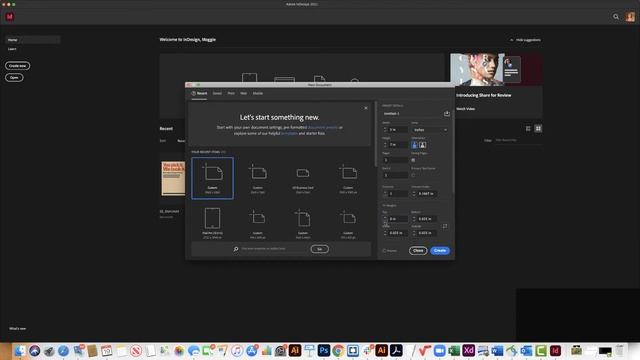Screen dimensions: 640x360
Task: Click the Column Gutter stepper arrows
Action: (x=414, y=194)
